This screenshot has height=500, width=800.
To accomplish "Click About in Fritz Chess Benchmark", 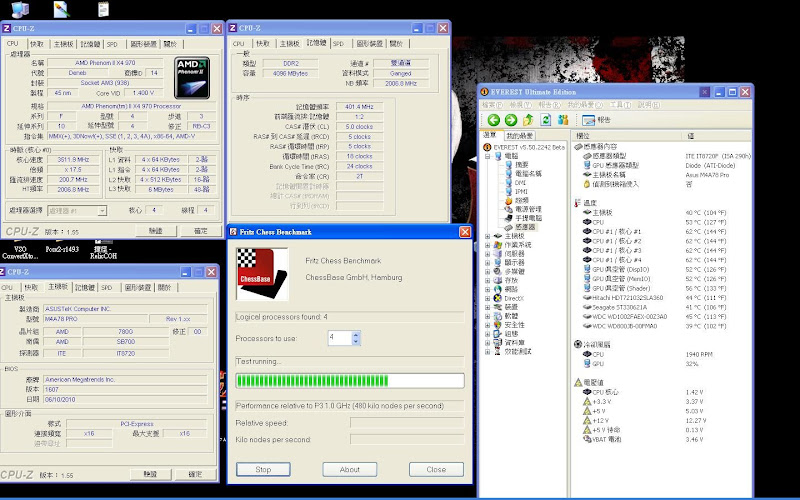I will click(350, 469).
